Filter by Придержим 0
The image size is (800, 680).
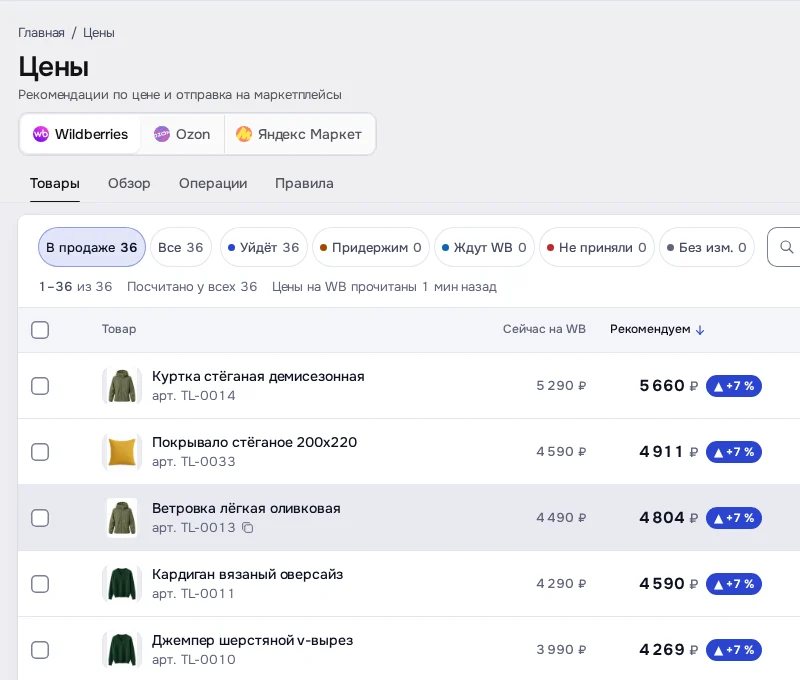(371, 247)
